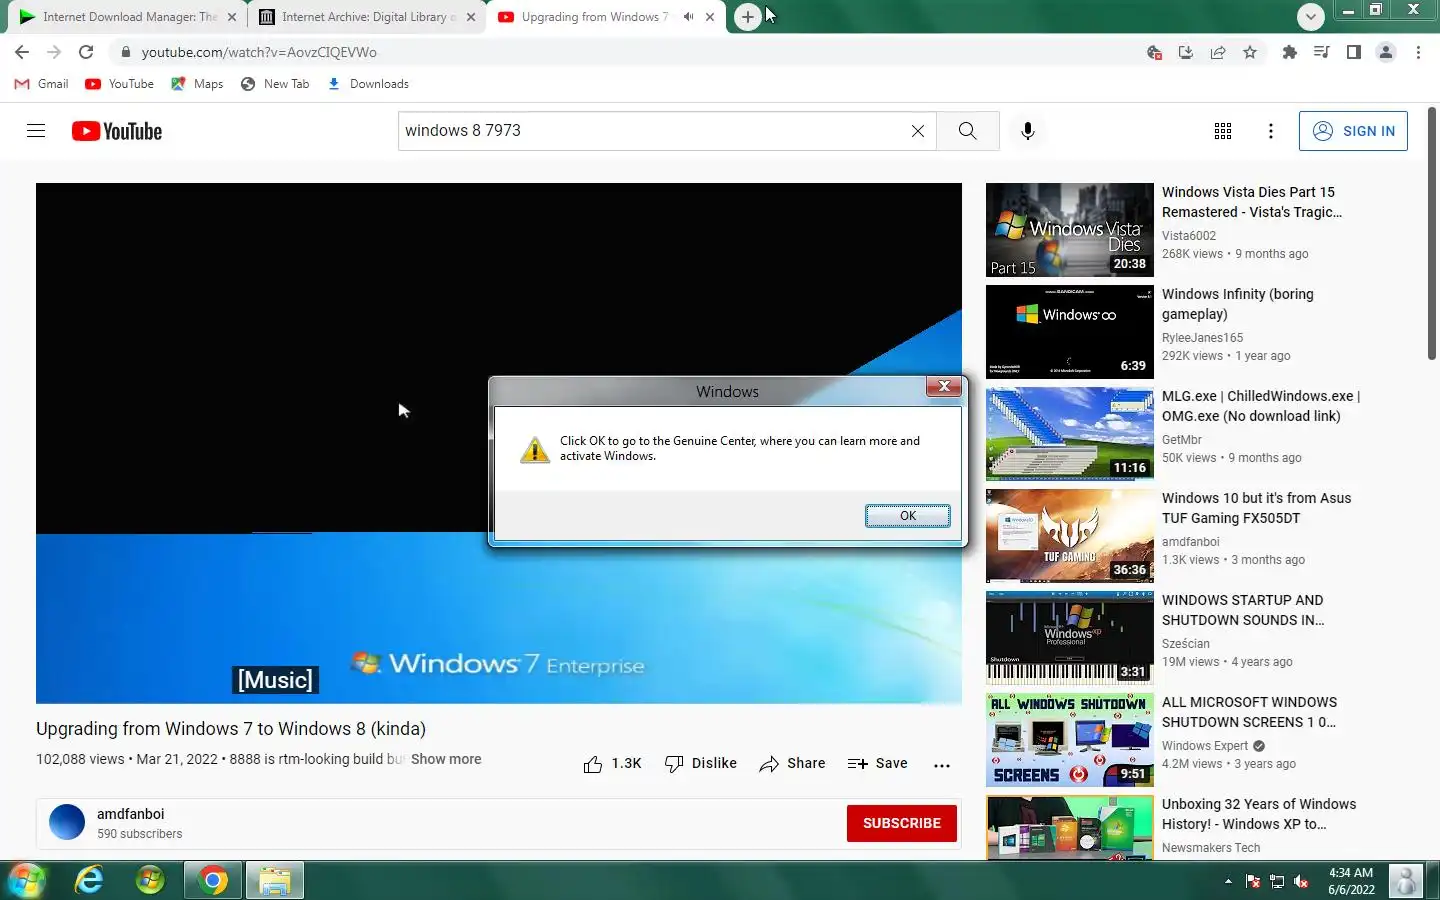Open amdfanboi channel avatar
The width and height of the screenshot is (1440, 900).
67,822
